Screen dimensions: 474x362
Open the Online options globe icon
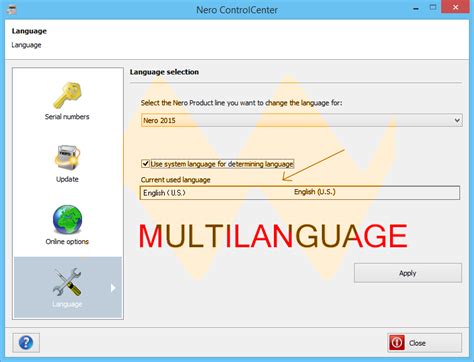coord(67,219)
